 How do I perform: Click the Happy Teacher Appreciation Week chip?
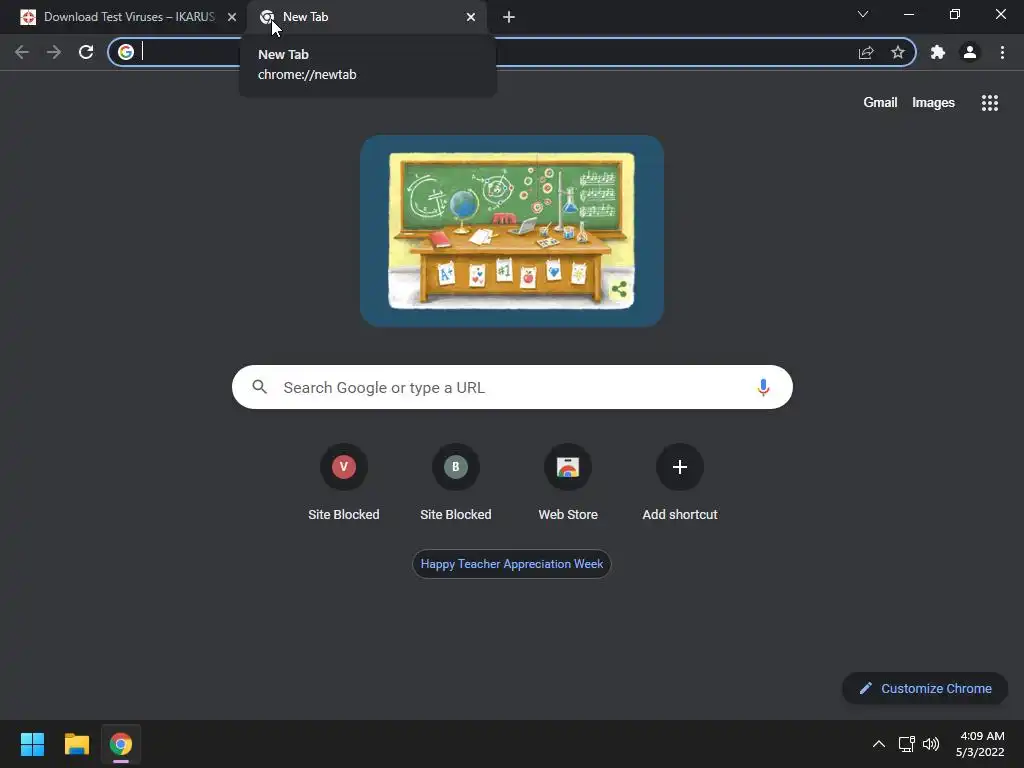point(511,564)
